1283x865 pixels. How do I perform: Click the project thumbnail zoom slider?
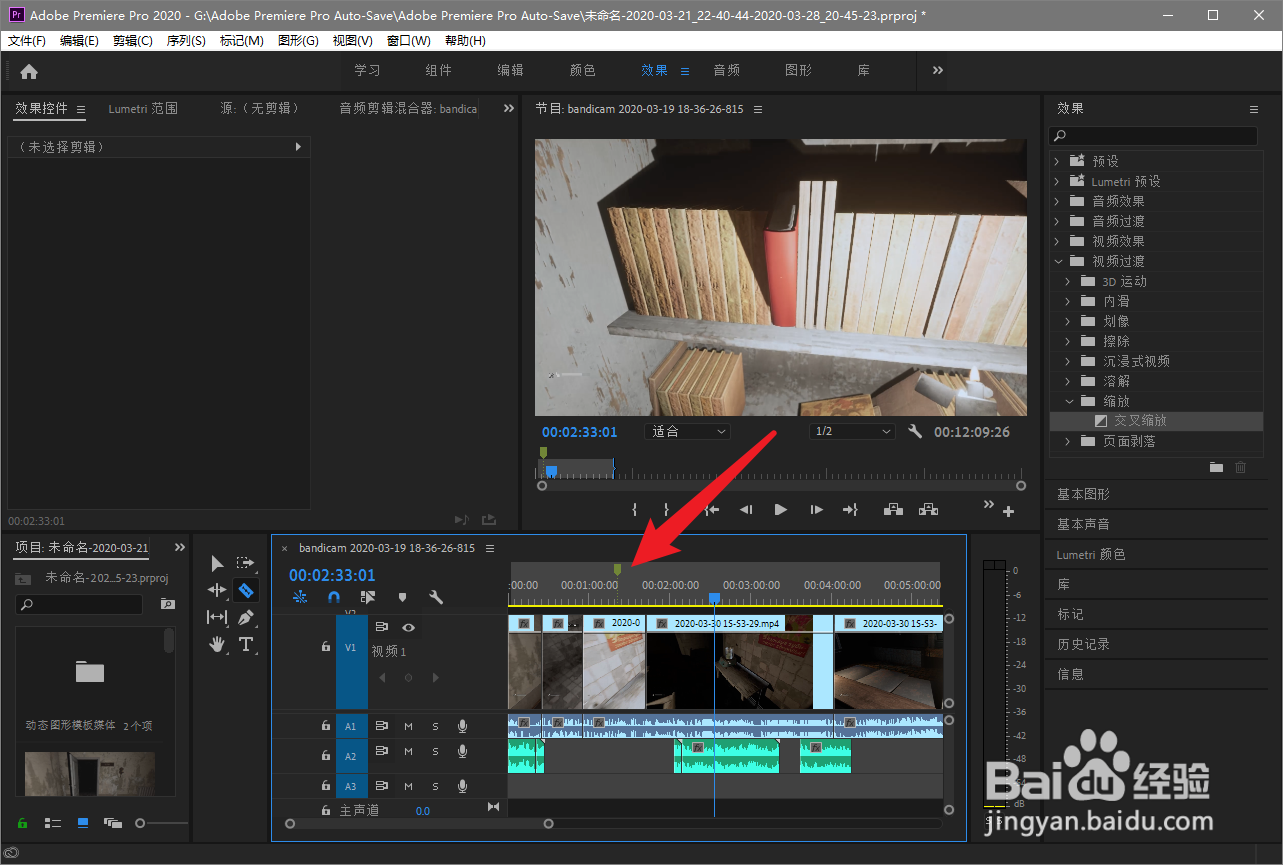pos(140,823)
